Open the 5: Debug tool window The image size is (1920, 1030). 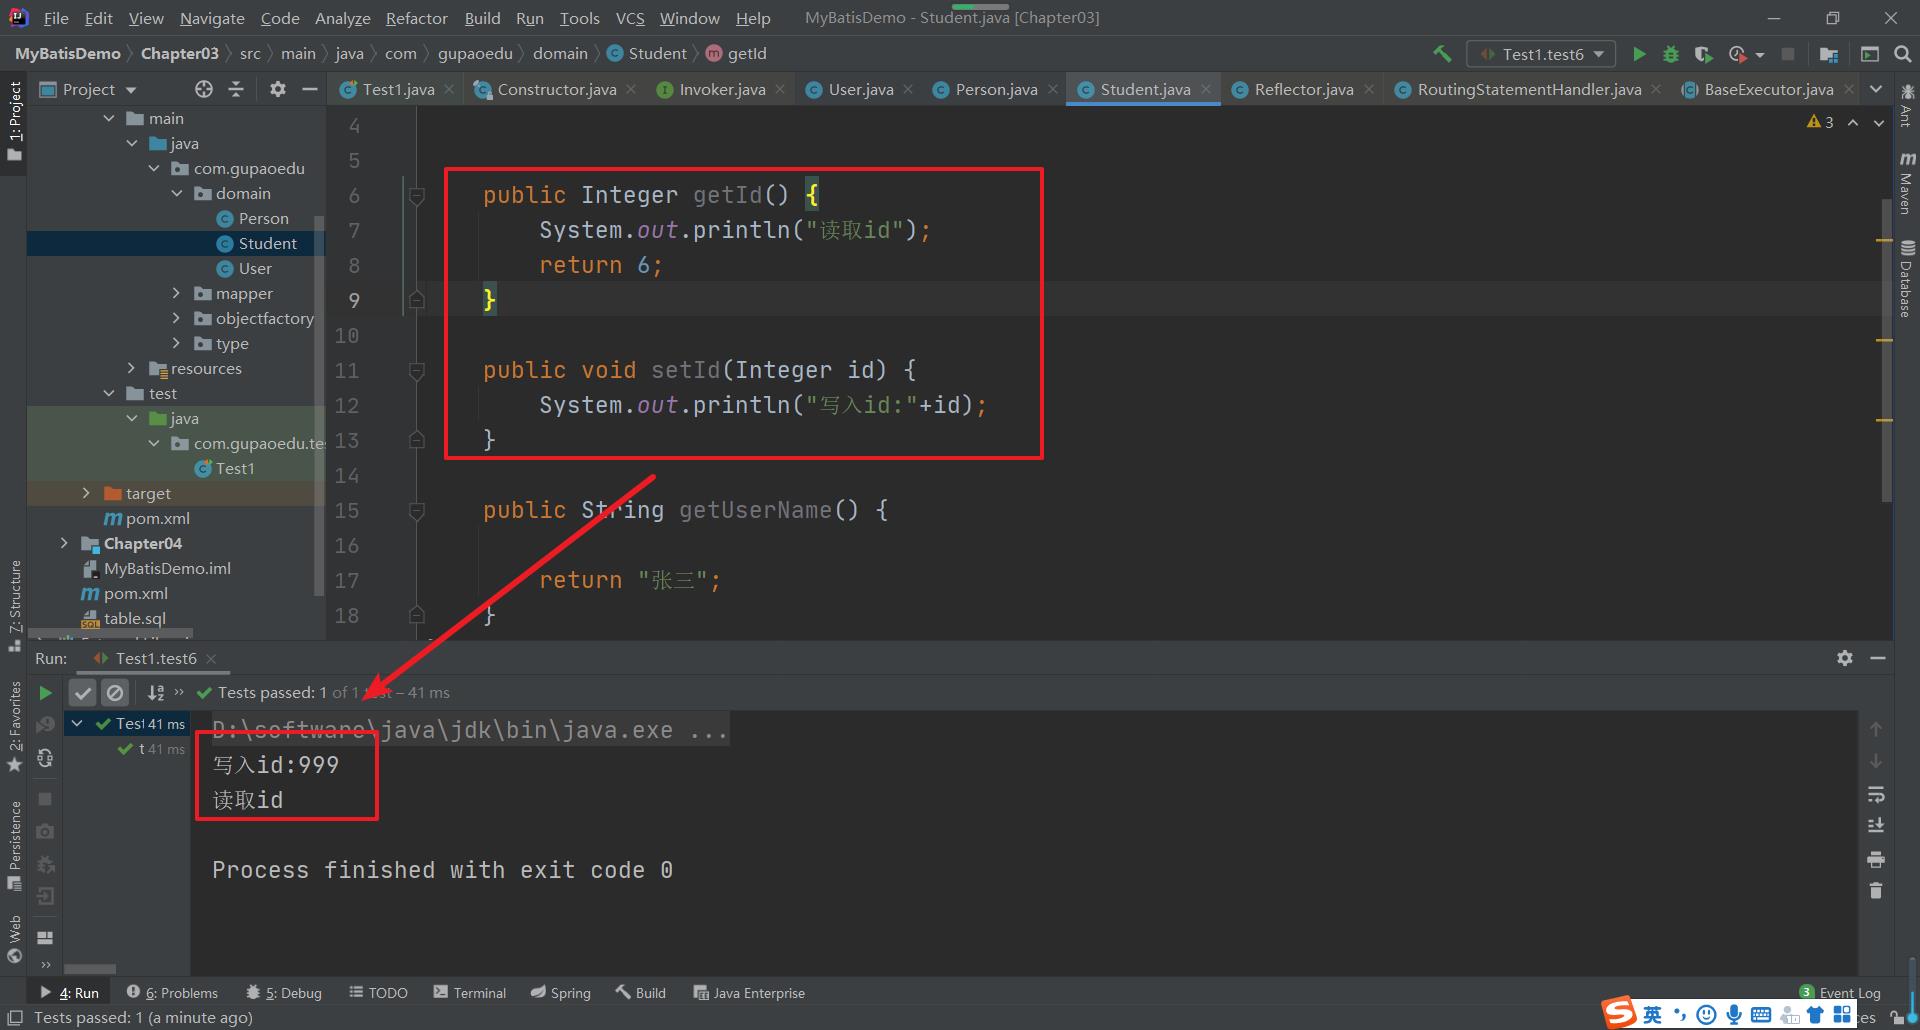(284, 993)
